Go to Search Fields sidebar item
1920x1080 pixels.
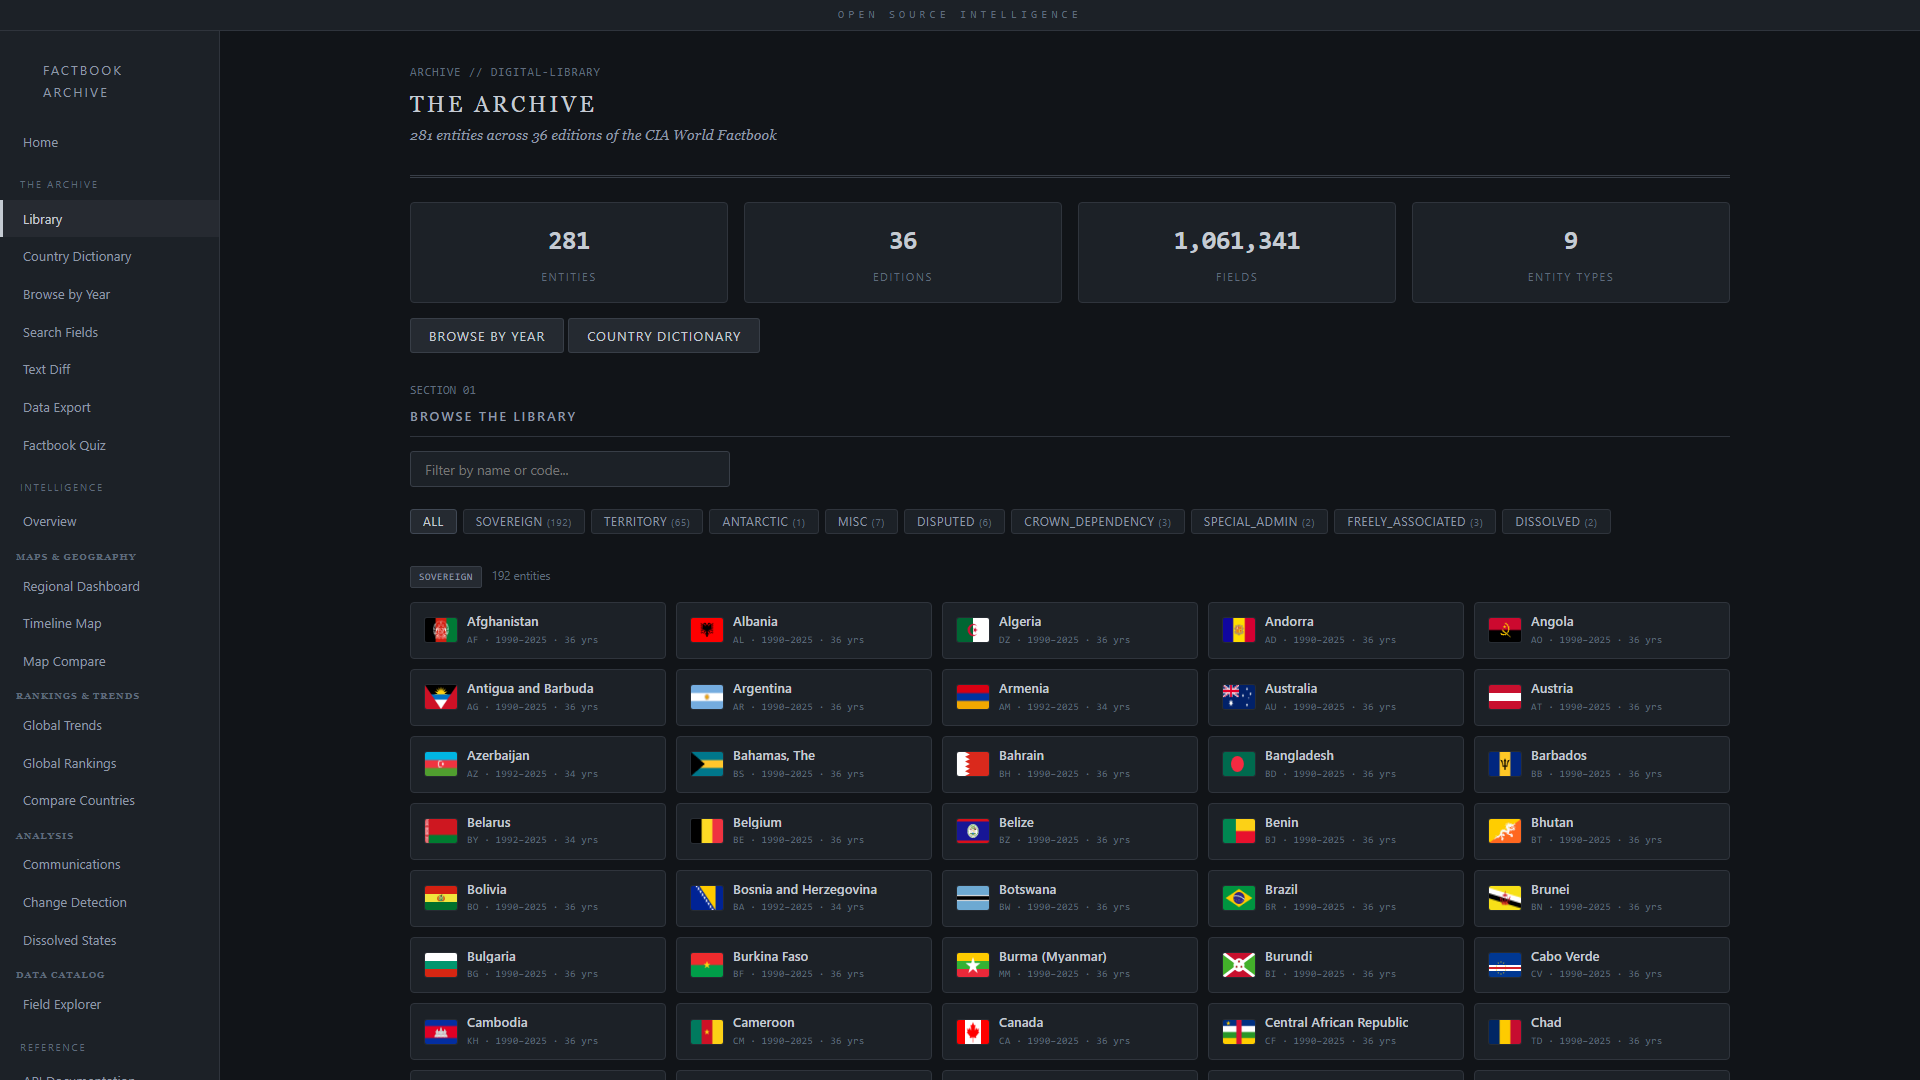(x=60, y=332)
